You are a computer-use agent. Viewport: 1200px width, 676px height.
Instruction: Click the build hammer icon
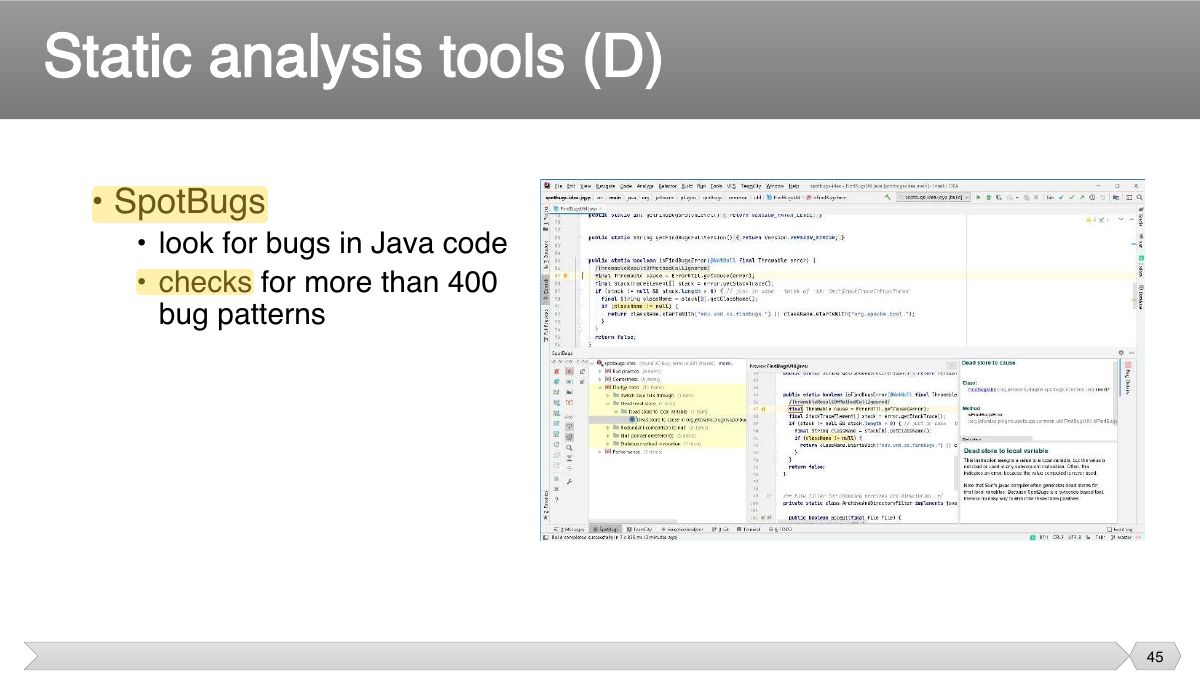[x=888, y=196]
